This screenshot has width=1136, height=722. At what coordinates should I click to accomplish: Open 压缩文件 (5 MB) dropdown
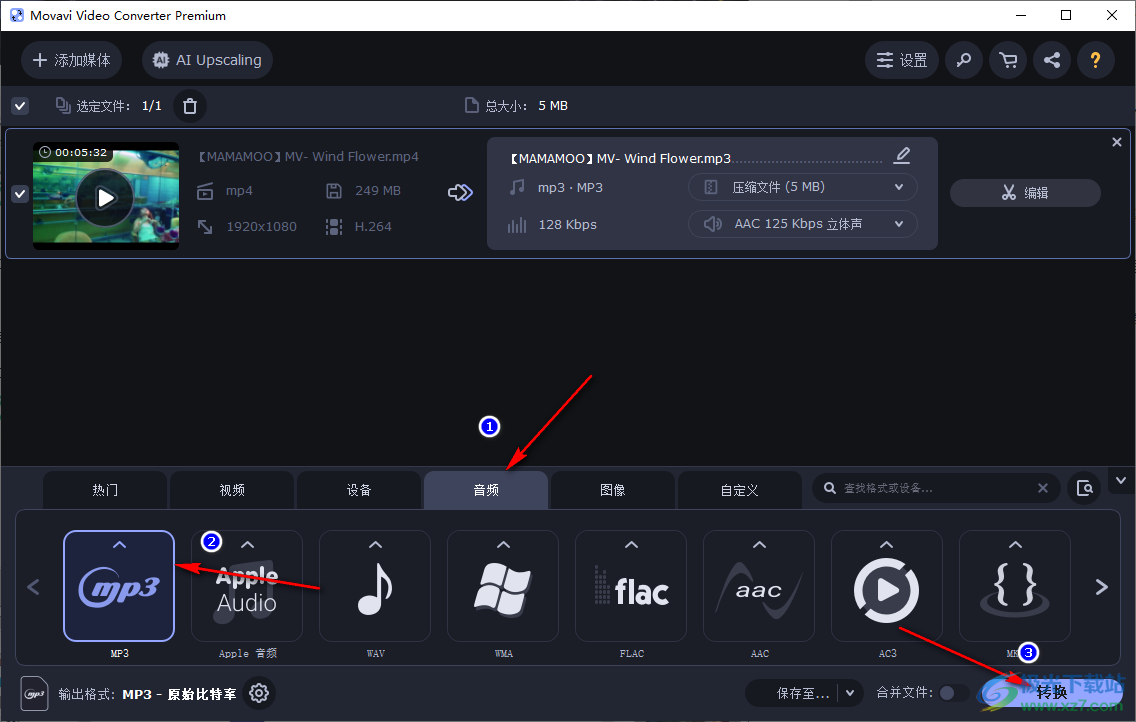(x=803, y=187)
